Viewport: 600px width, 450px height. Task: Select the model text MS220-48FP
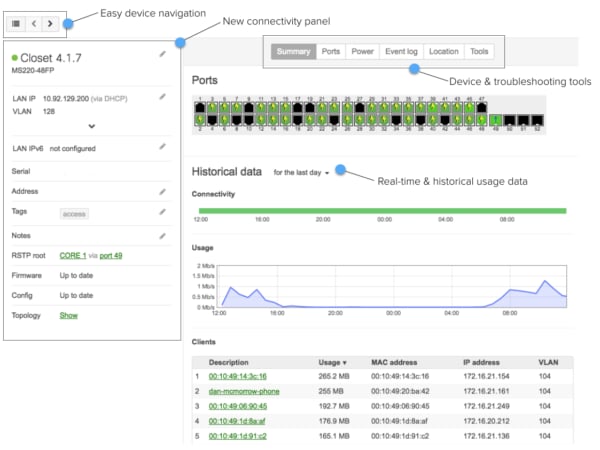coord(33,70)
